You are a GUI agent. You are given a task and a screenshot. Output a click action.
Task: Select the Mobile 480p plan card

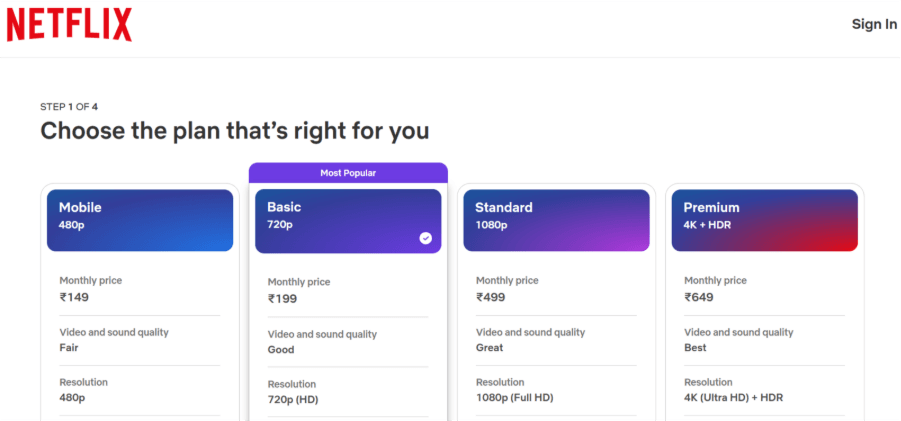[140, 220]
